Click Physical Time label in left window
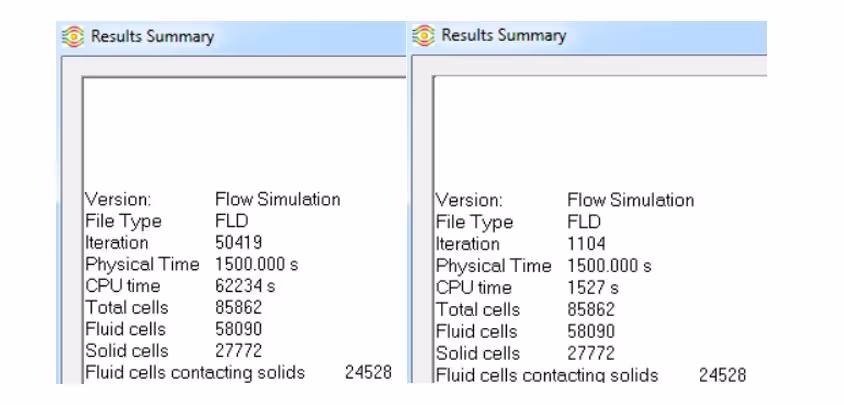Viewport: 844px width, 405px height. click(x=142, y=264)
